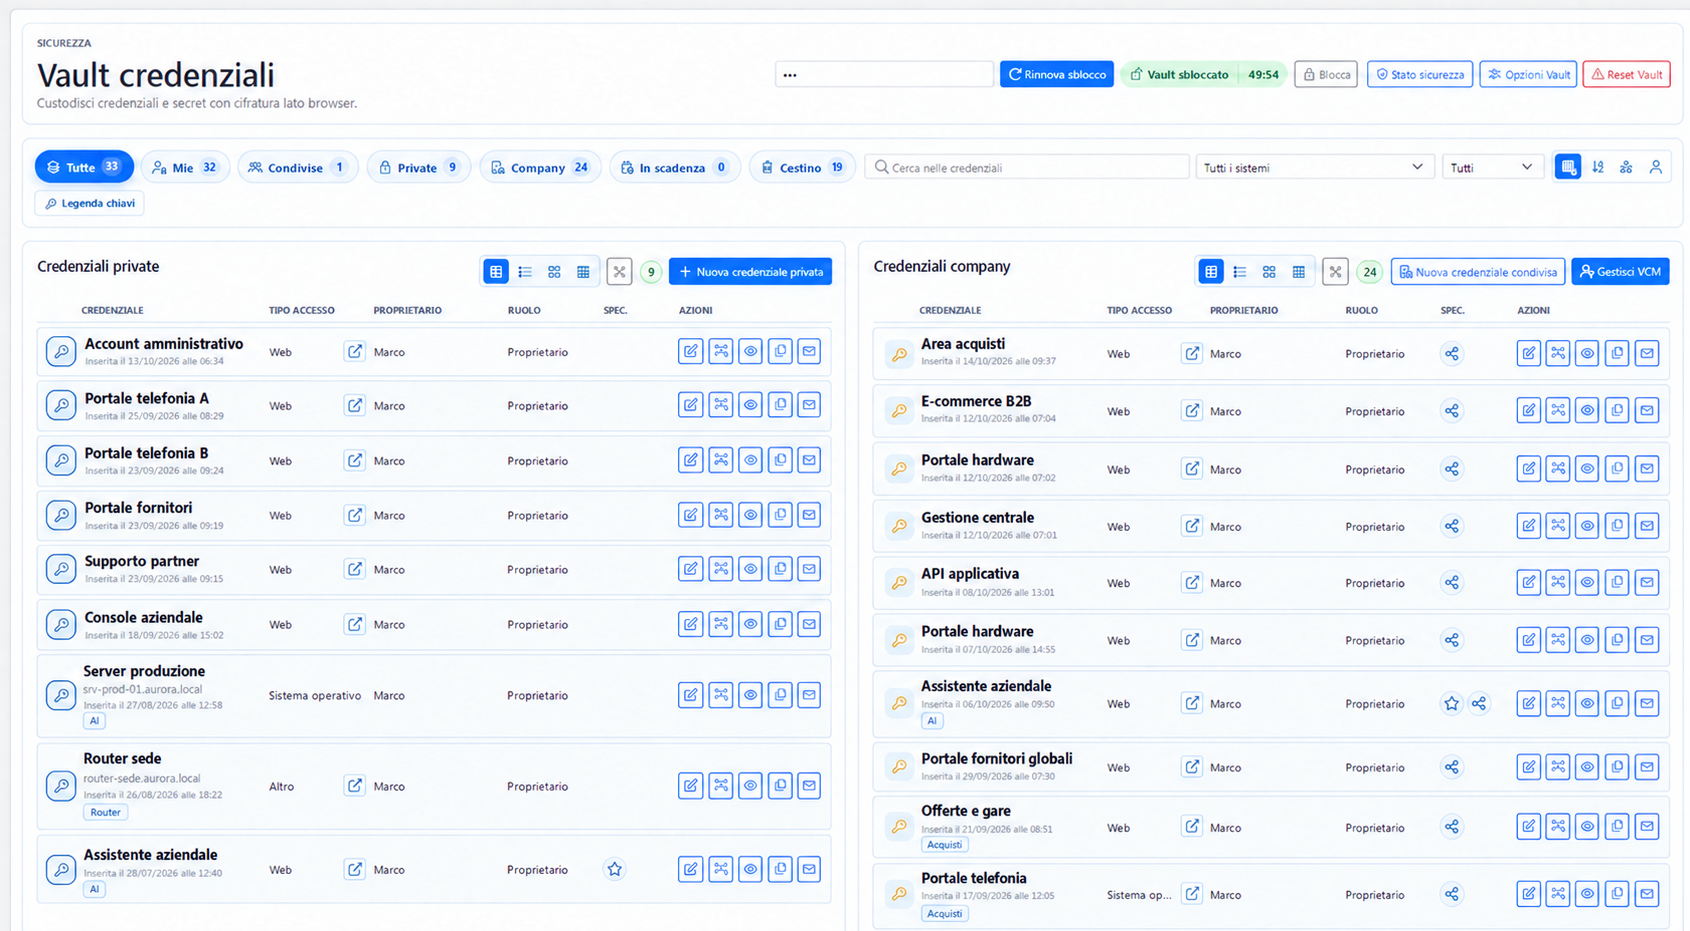Open the Private credentials tab
The width and height of the screenshot is (1690, 931).
pos(418,167)
